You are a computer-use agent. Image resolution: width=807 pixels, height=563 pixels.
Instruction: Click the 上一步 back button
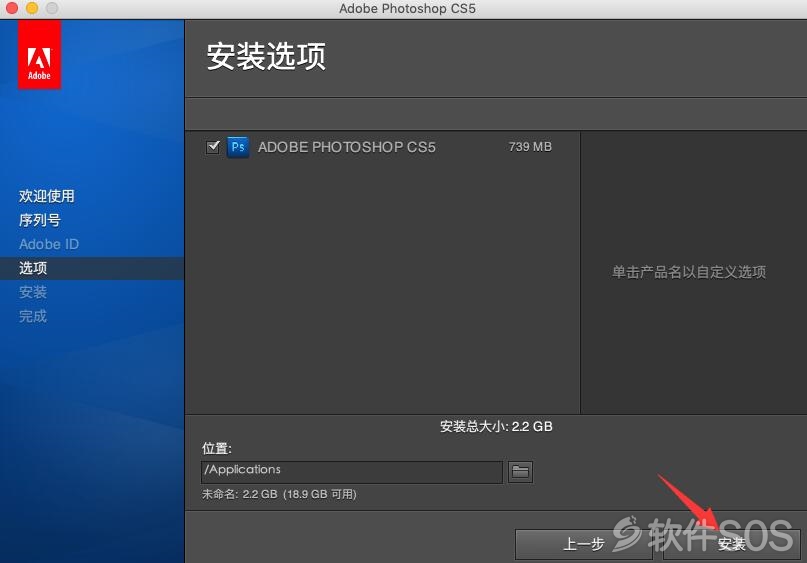(584, 544)
